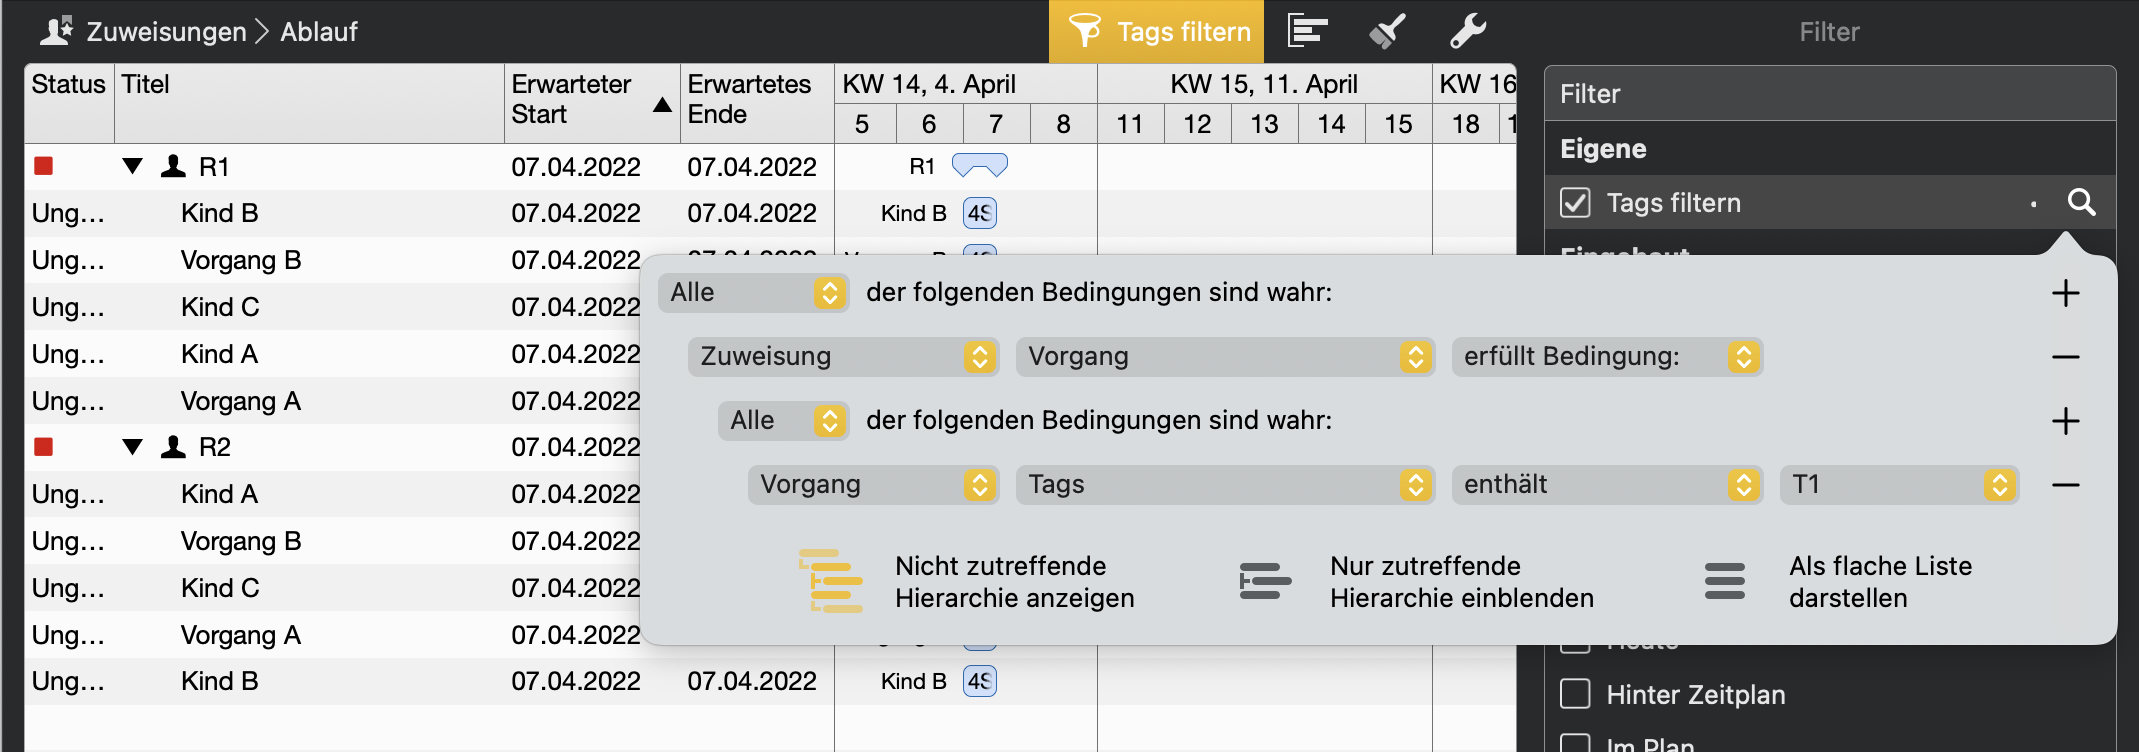Click 'Zuweisungen' in the breadcrumb
The width and height of the screenshot is (2139, 752).
[x=165, y=31]
